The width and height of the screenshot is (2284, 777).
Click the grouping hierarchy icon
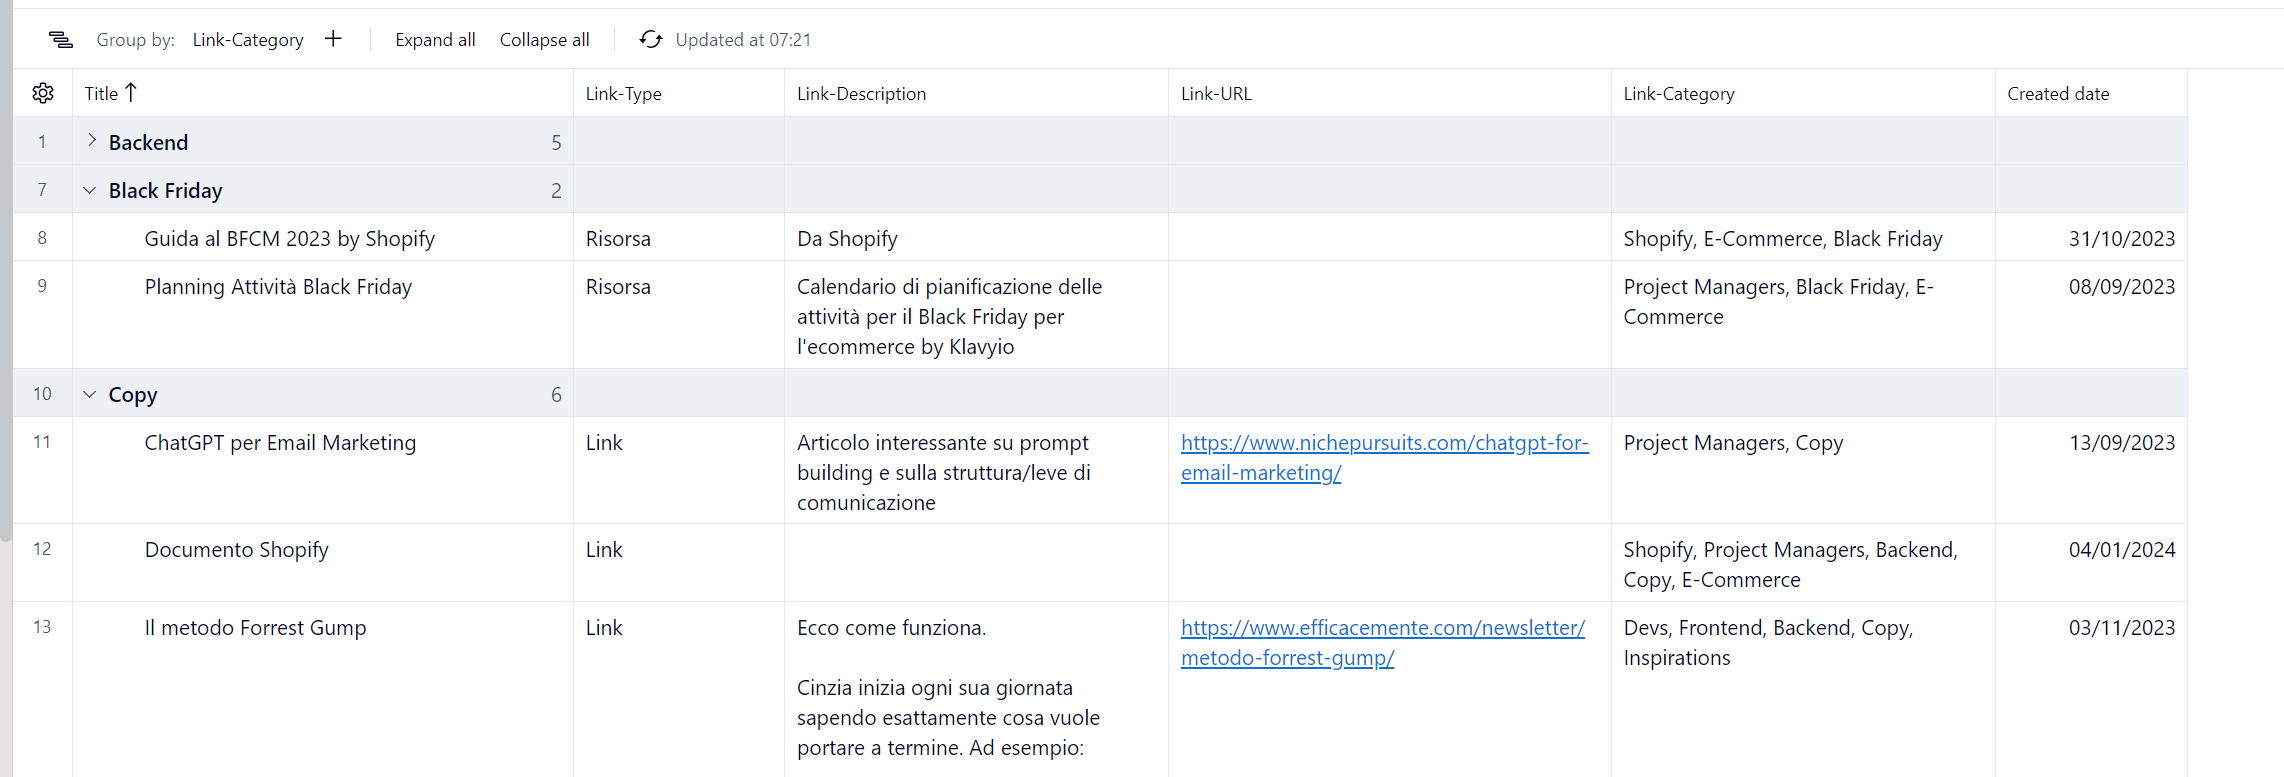[x=61, y=40]
